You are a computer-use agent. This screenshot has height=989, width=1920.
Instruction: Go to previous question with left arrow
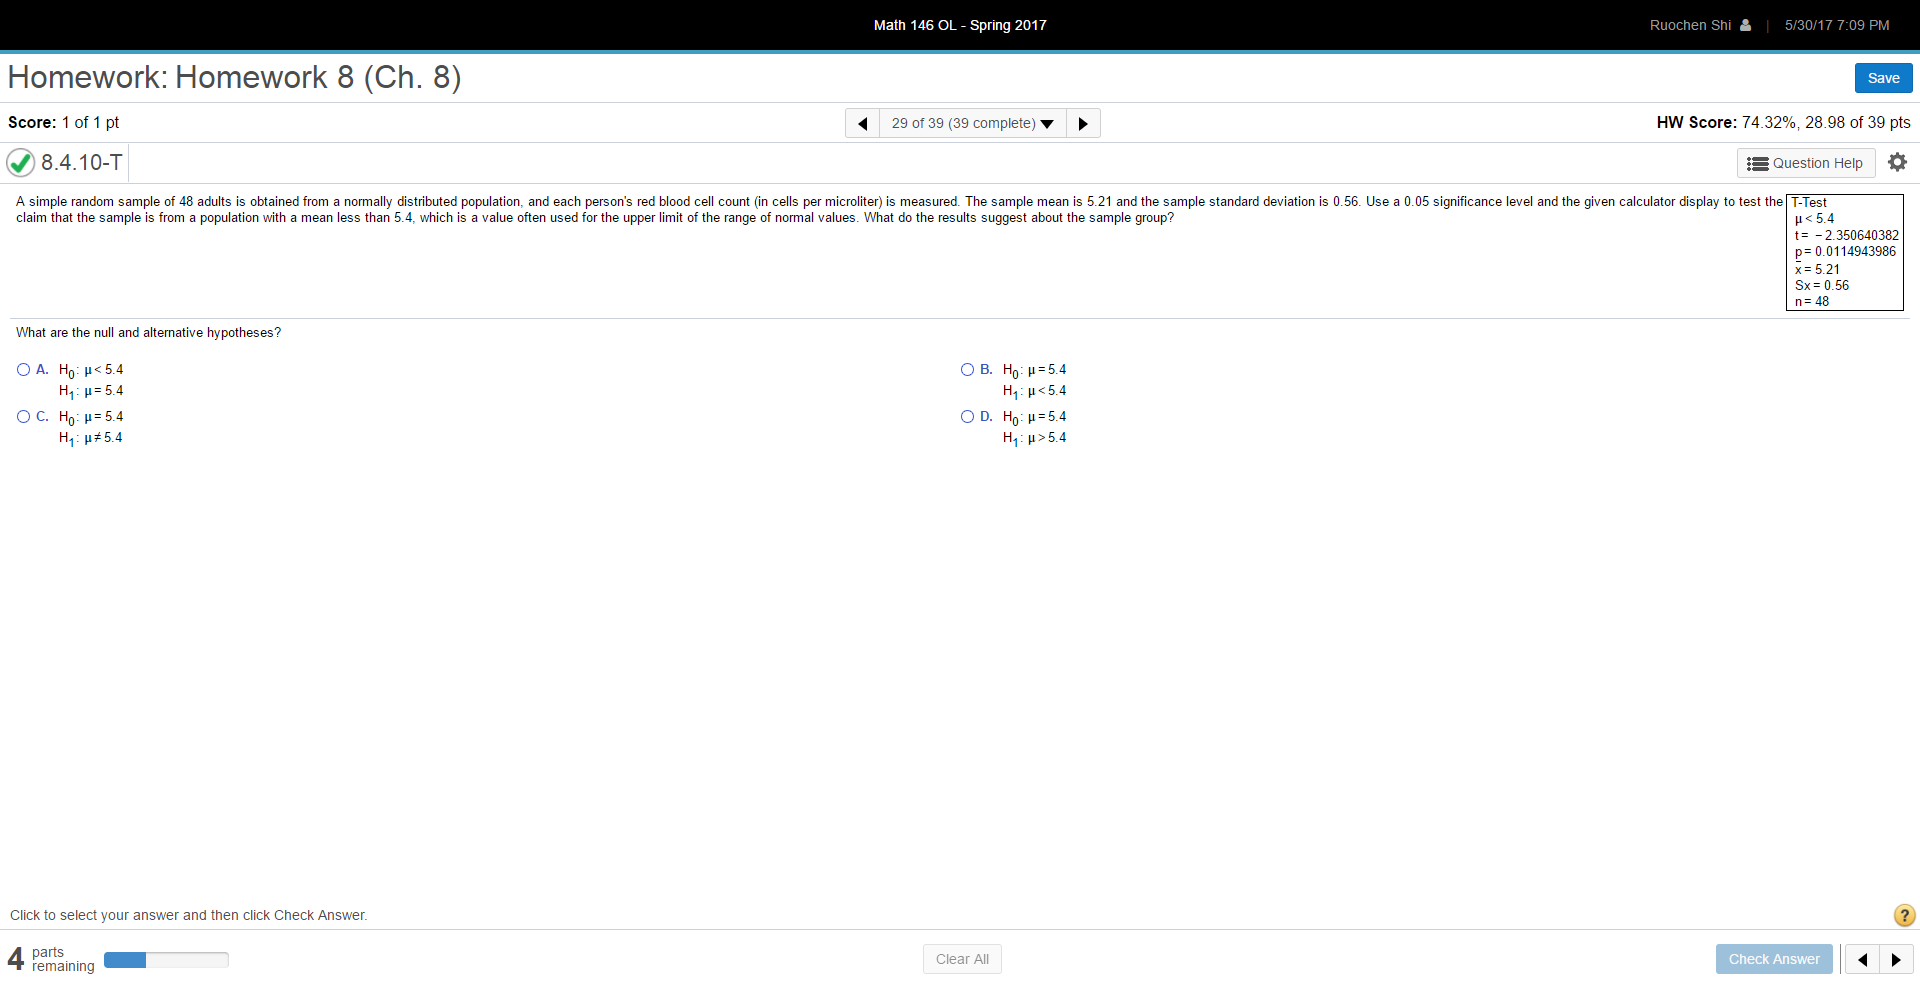pos(862,122)
